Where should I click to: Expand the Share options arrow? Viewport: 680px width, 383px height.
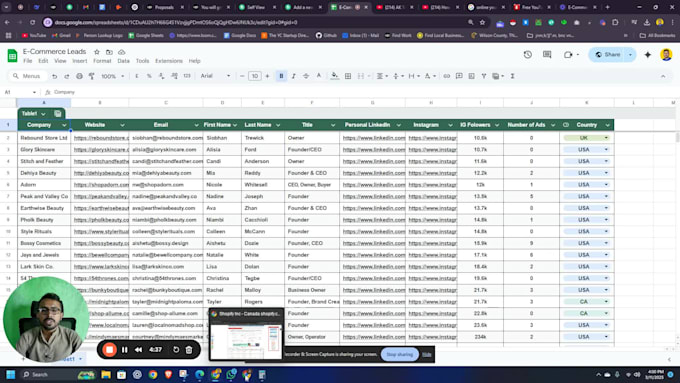630,55
